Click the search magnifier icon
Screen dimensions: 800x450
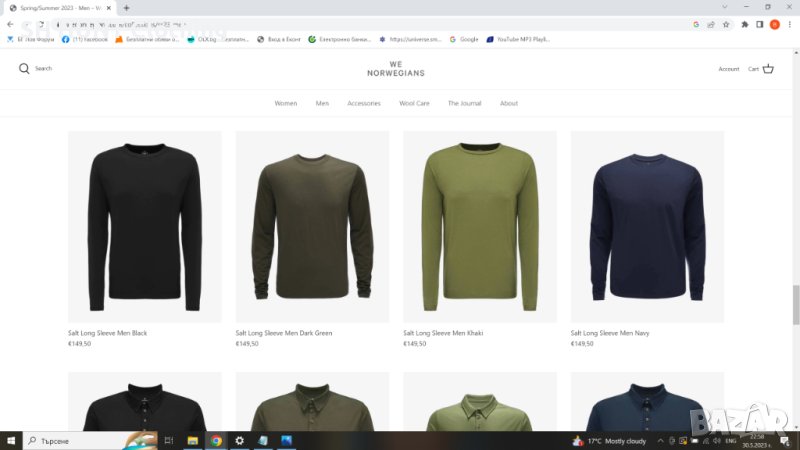click(24, 69)
